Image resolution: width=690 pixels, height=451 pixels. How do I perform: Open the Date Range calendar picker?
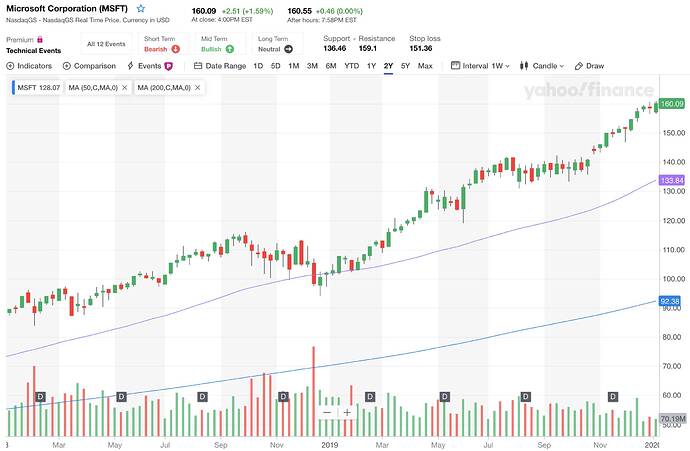(x=219, y=66)
